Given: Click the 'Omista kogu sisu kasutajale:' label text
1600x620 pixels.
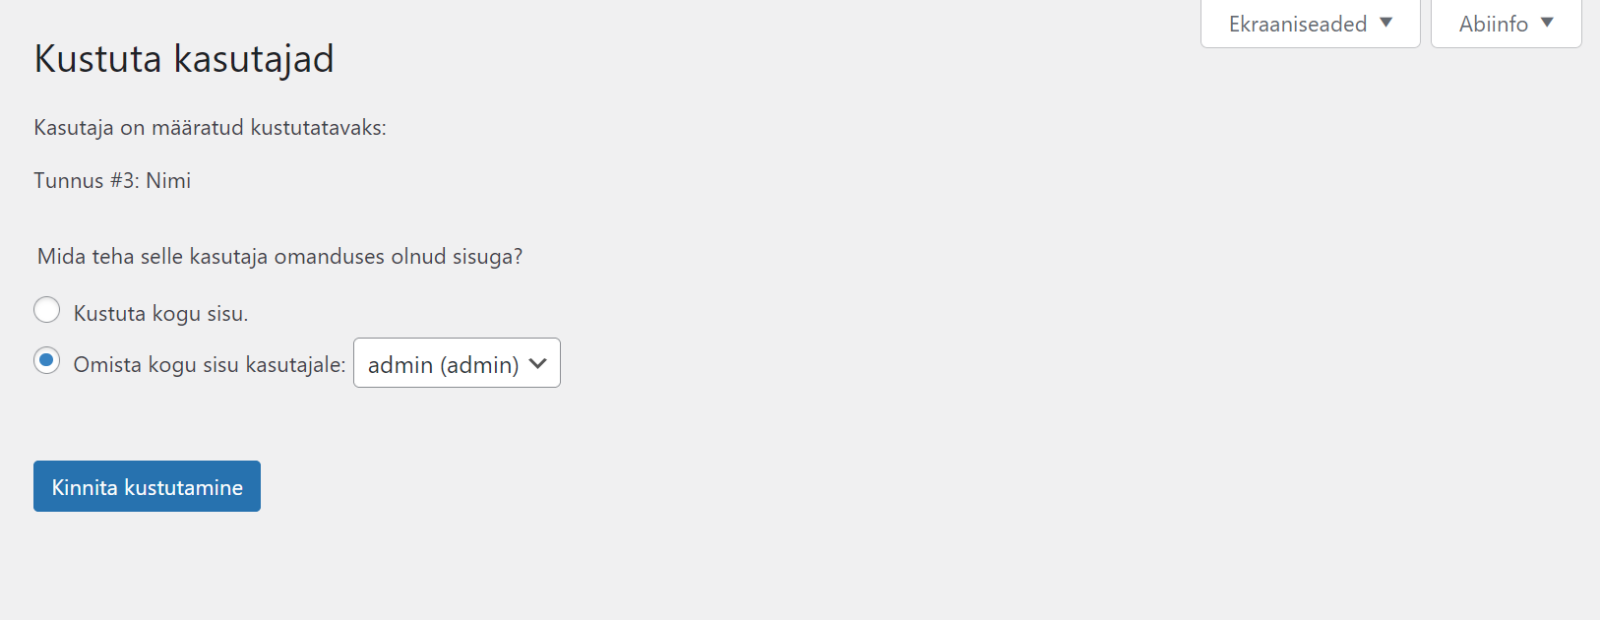Looking at the screenshot, I should 209,365.
